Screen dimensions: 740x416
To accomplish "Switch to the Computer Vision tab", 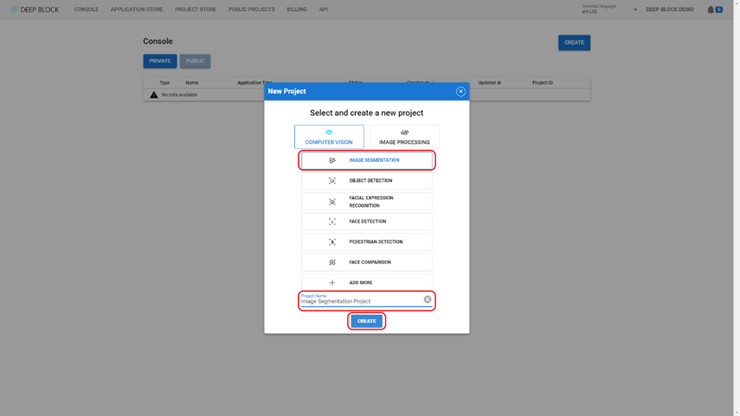I will [x=329, y=137].
